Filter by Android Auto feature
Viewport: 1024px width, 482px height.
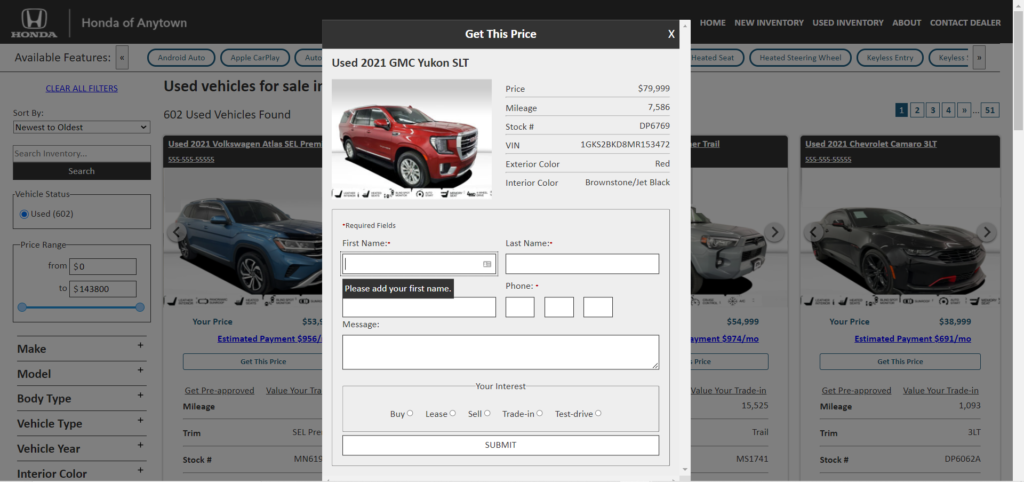point(182,57)
